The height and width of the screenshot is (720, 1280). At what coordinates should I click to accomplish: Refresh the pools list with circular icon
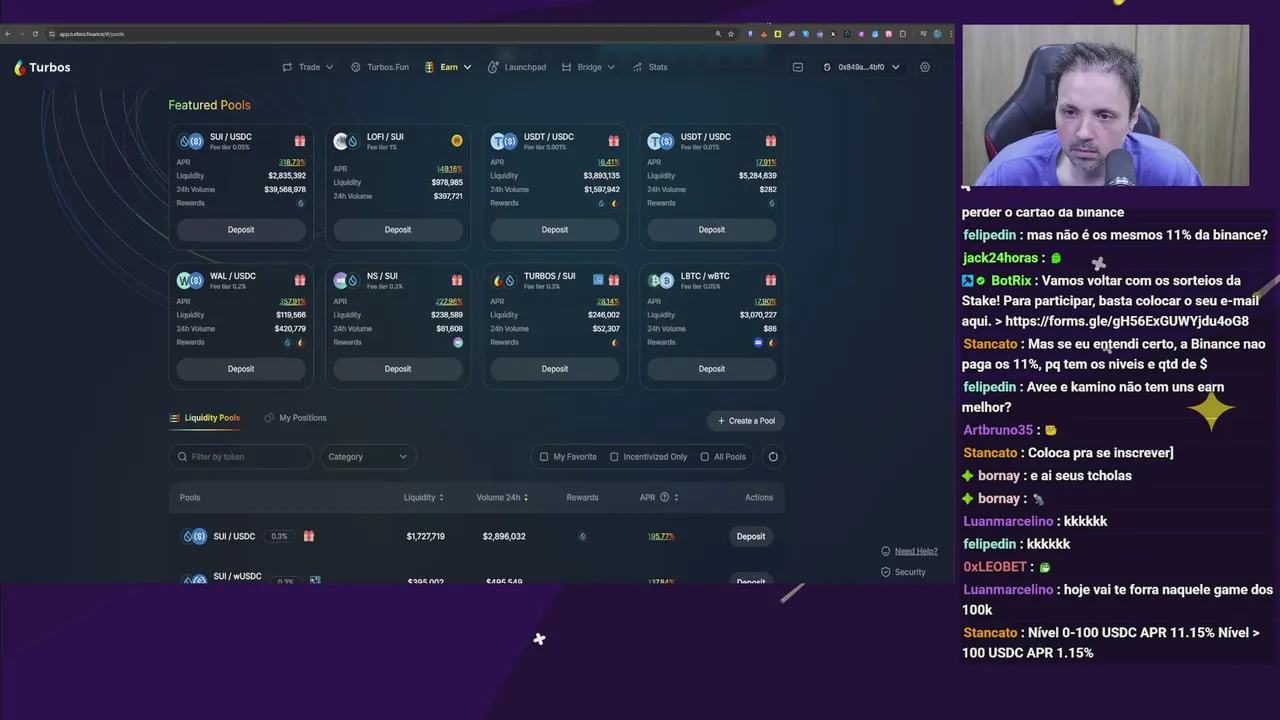click(772, 457)
